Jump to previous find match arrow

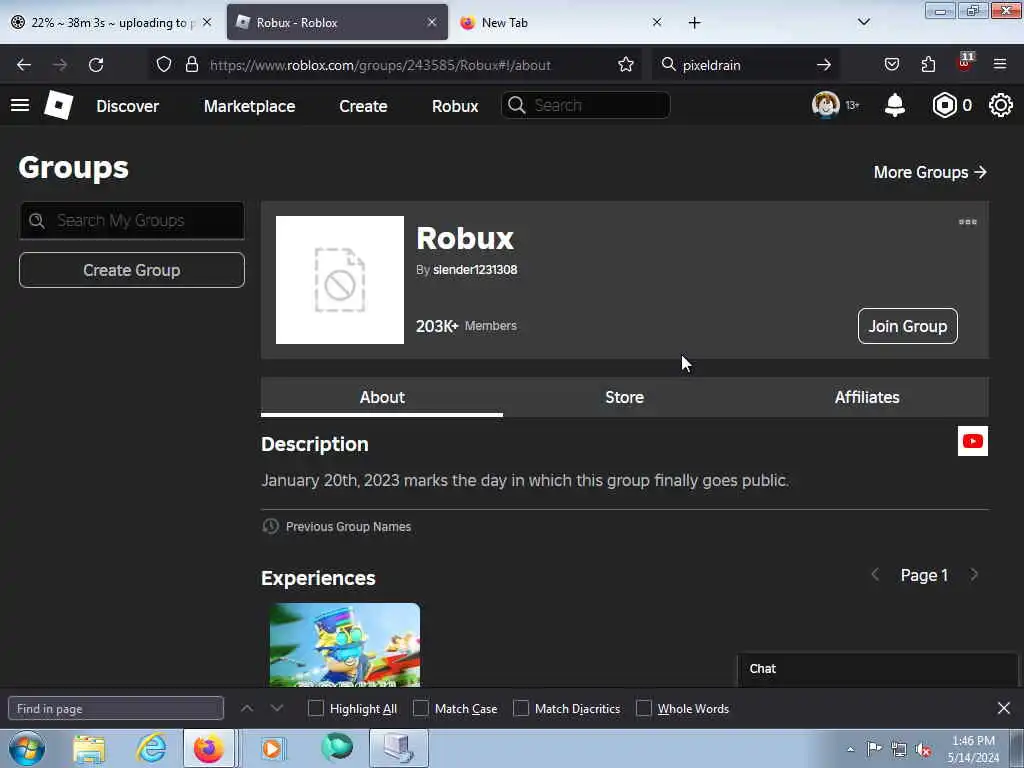247,708
